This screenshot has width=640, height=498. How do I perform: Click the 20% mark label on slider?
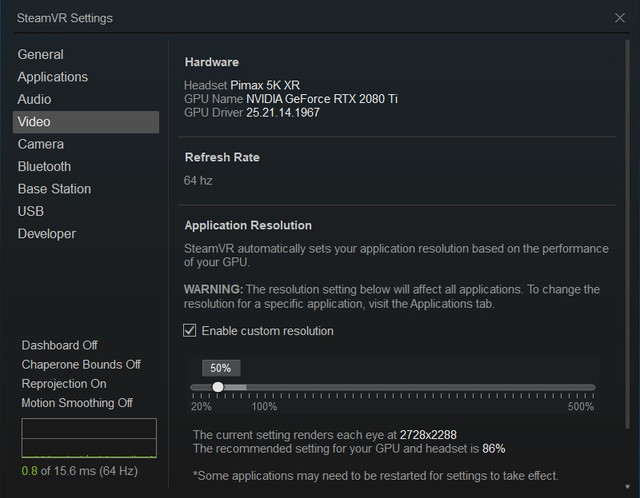[x=201, y=407]
